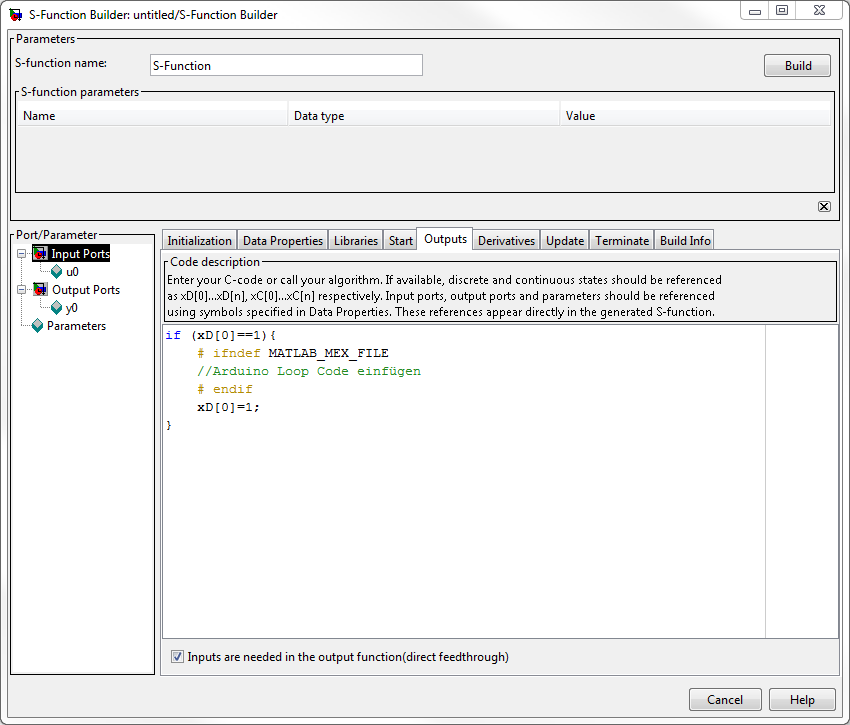This screenshot has height=725, width=850.
Task: Hide the parameters panel with X icon
Action: [824, 206]
